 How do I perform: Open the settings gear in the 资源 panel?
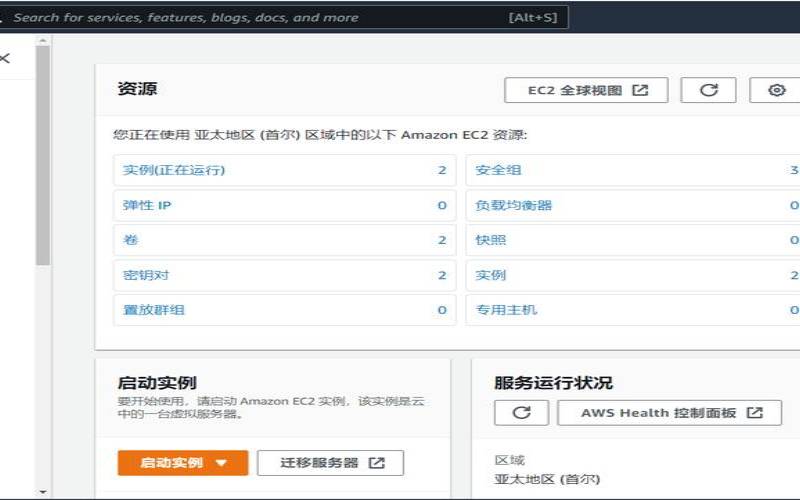point(776,90)
